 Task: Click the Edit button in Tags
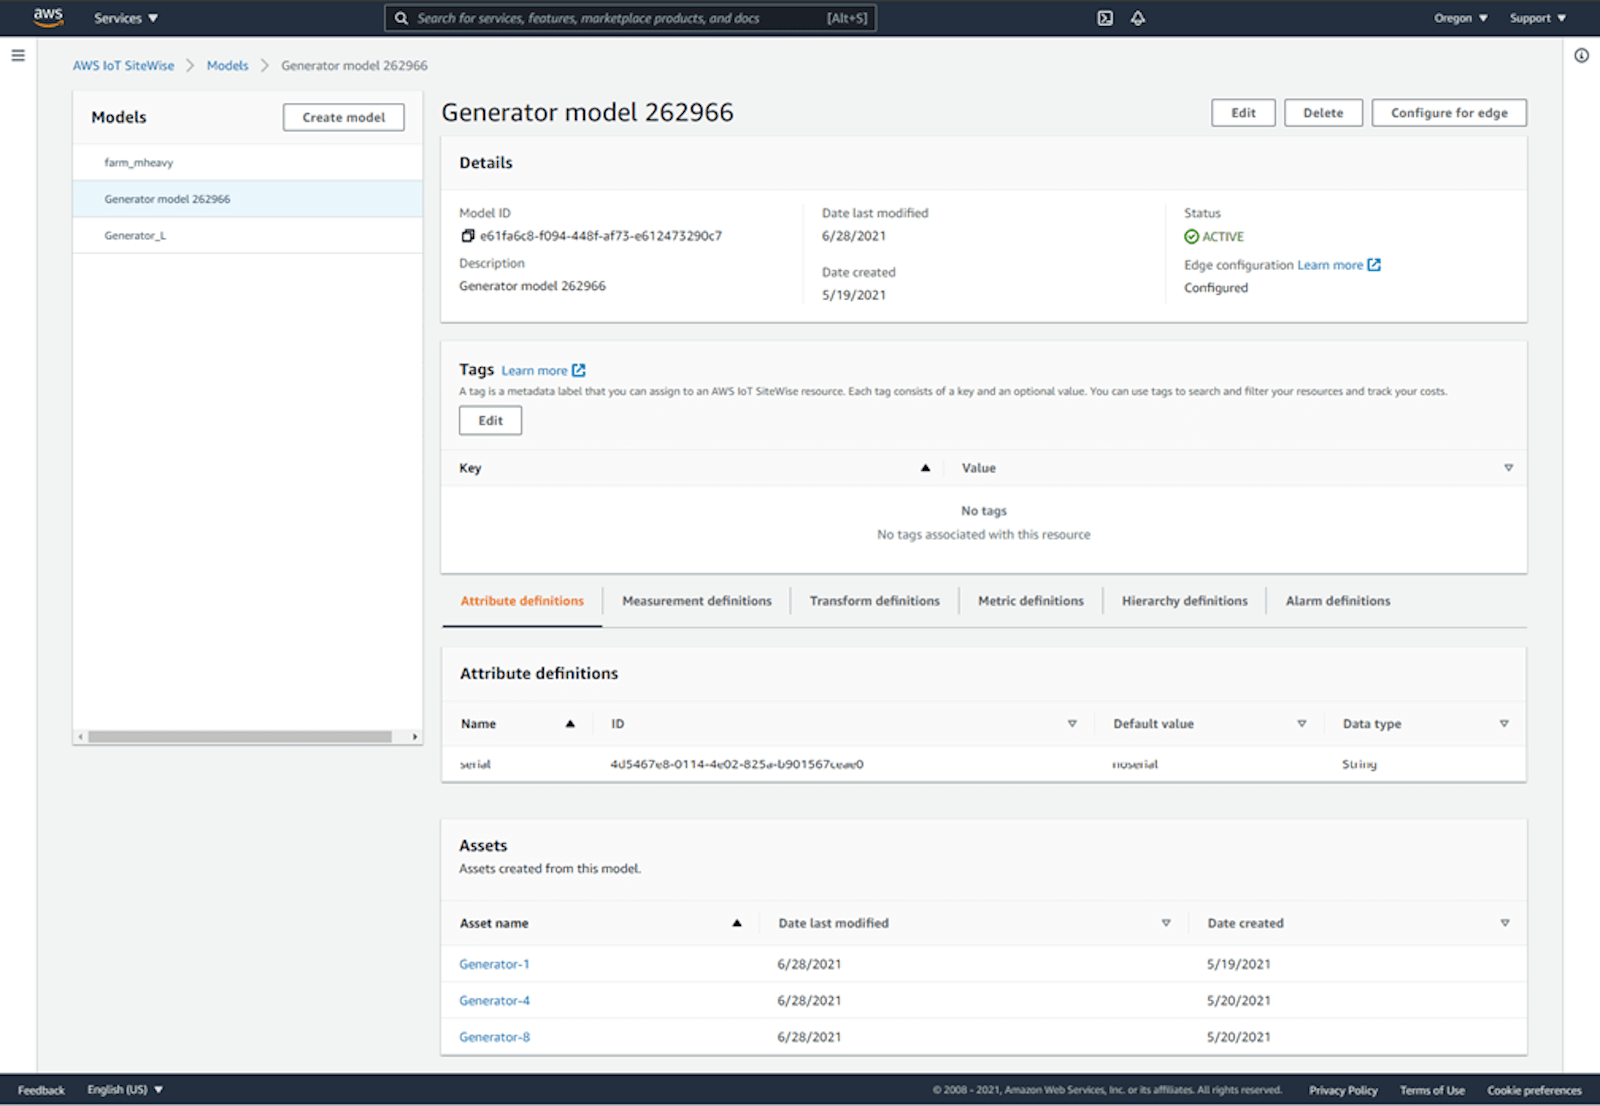[490, 421]
